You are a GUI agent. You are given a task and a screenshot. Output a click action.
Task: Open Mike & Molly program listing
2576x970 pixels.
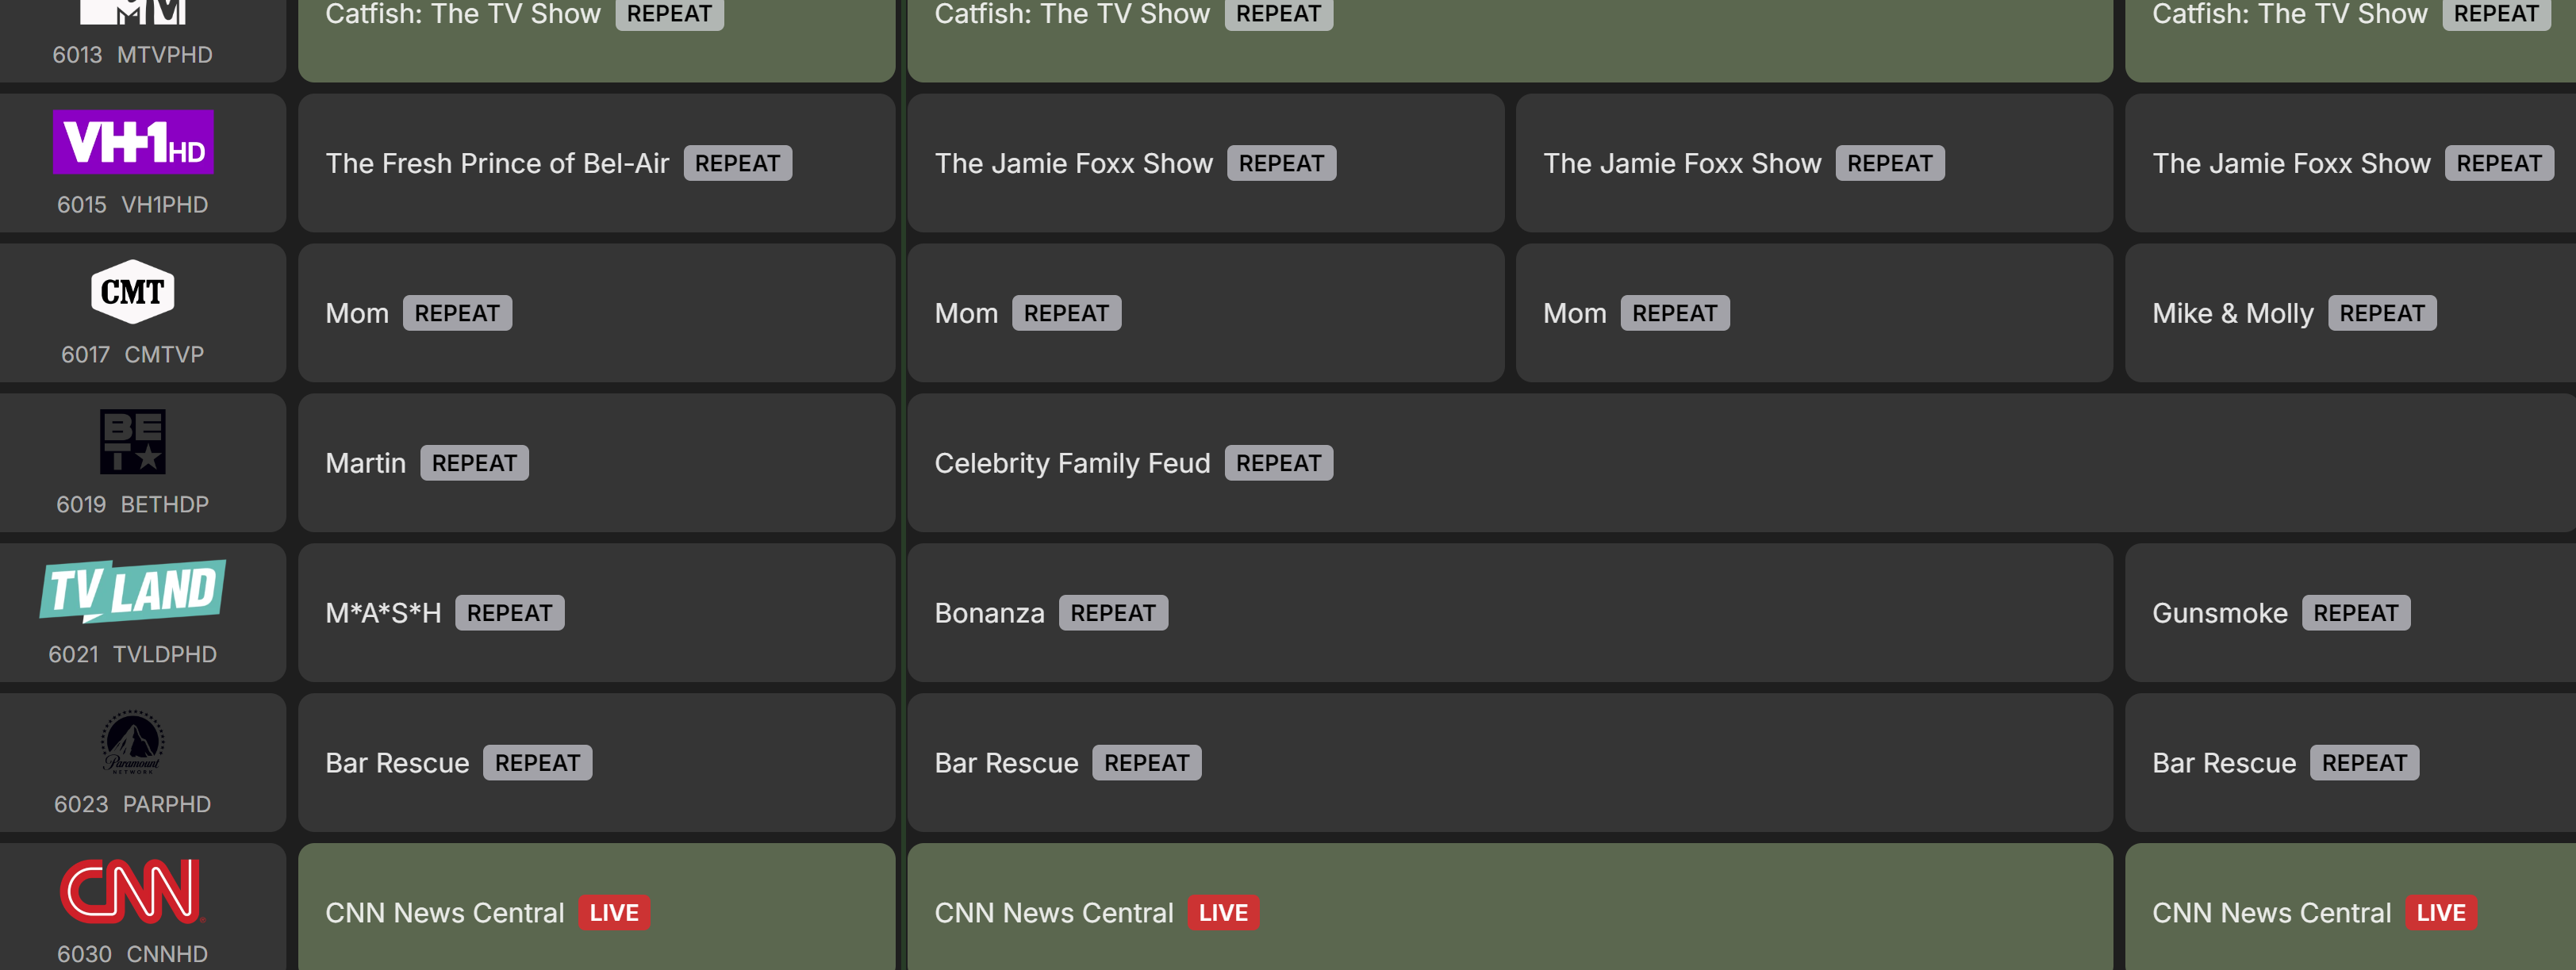[x=2232, y=313]
